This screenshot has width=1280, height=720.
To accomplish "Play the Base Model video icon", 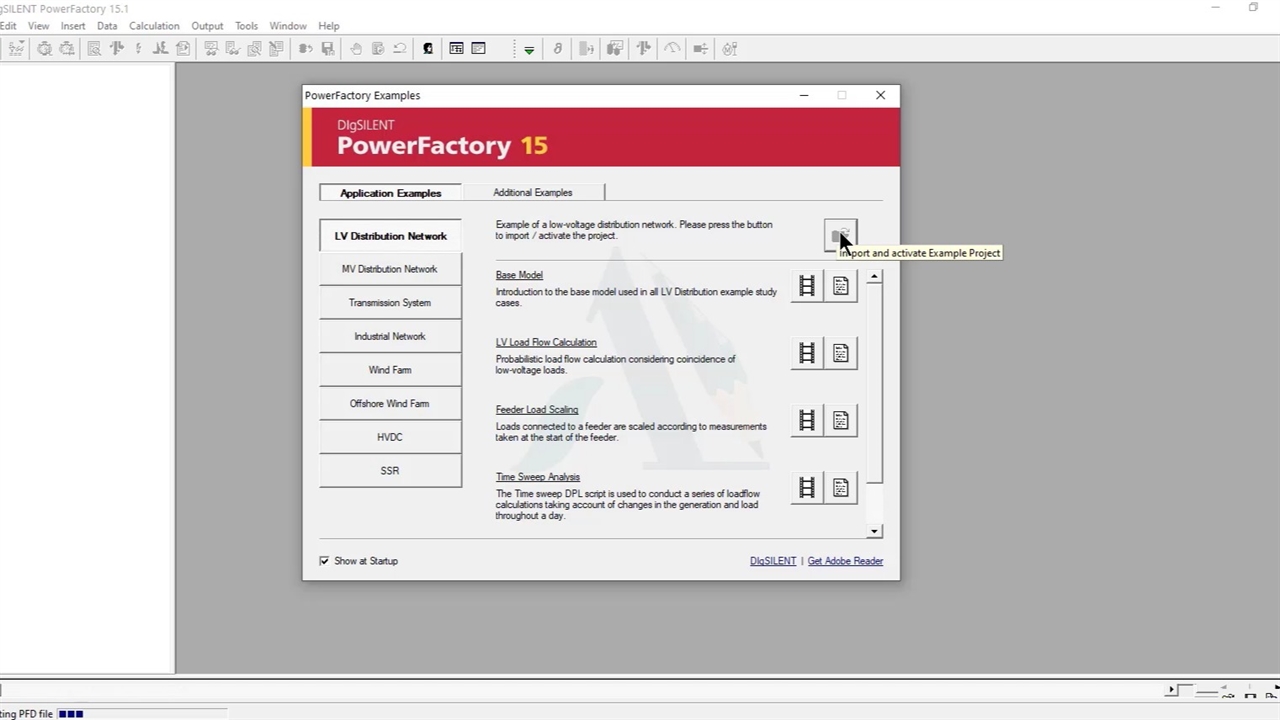I will tap(807, 287).
